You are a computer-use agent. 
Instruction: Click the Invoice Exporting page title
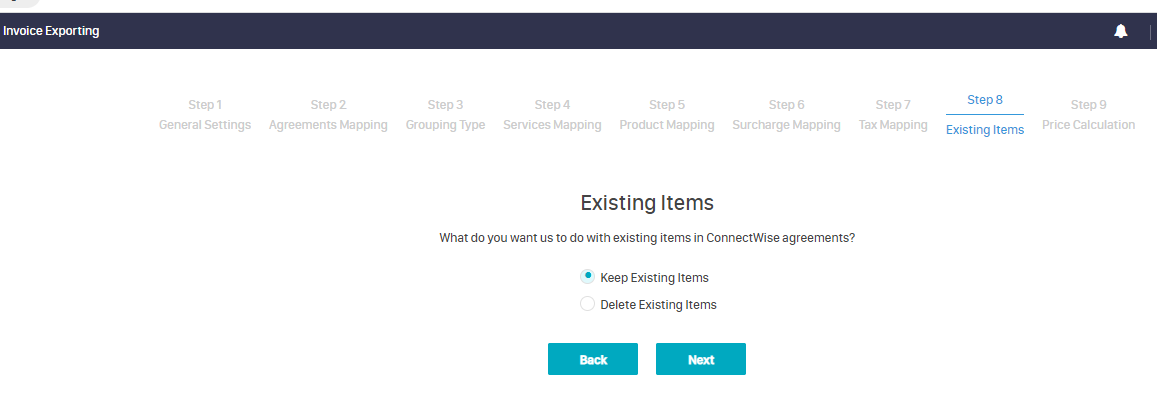pyautogui.click(x=51, y=31)
